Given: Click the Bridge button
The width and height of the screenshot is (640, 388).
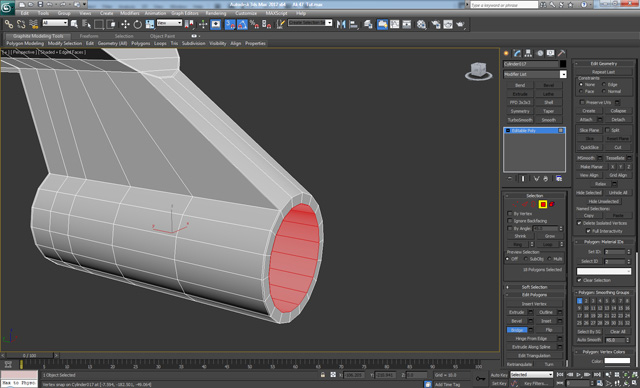Looking at the screenshot, I should (517, 330).
